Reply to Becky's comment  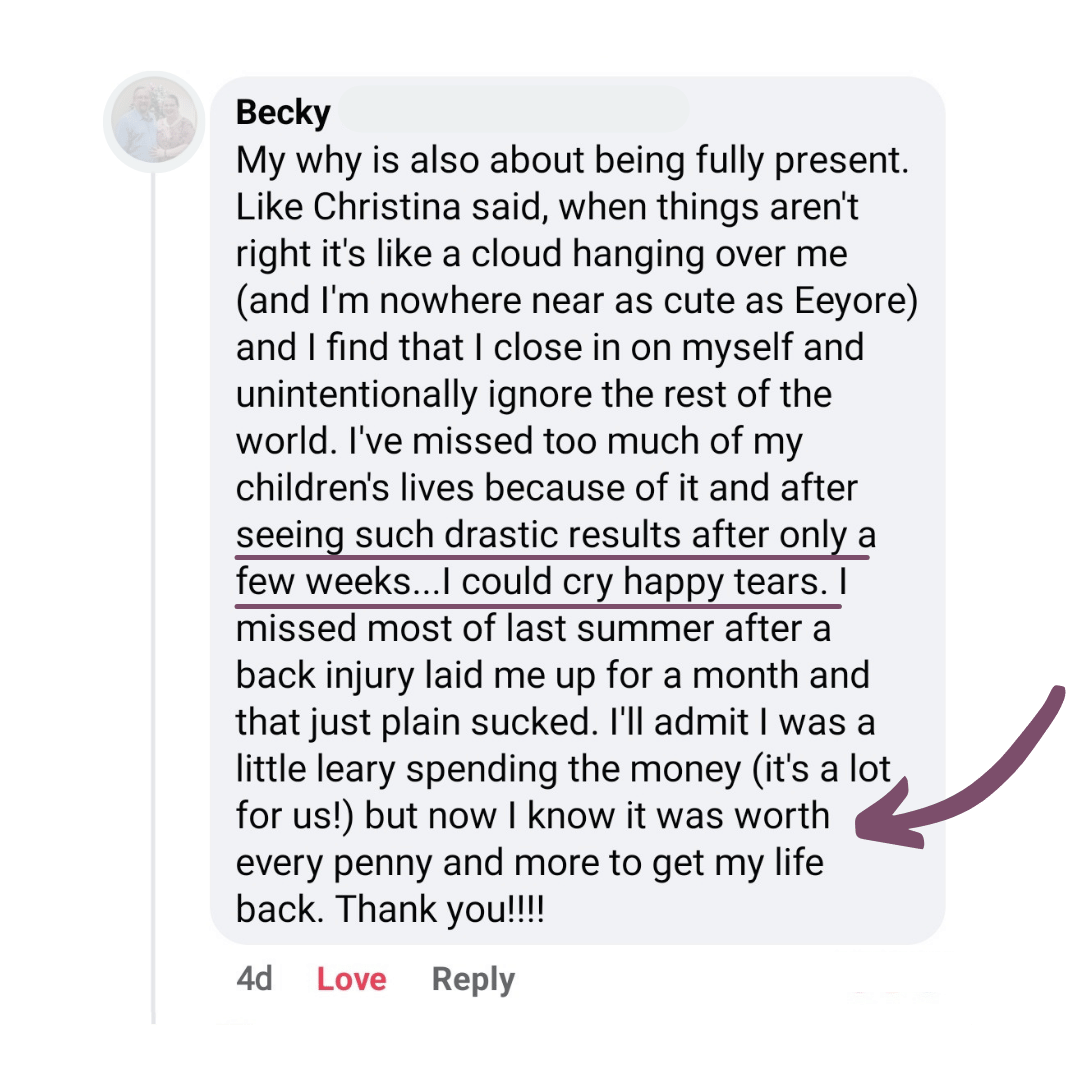(473, 980)
